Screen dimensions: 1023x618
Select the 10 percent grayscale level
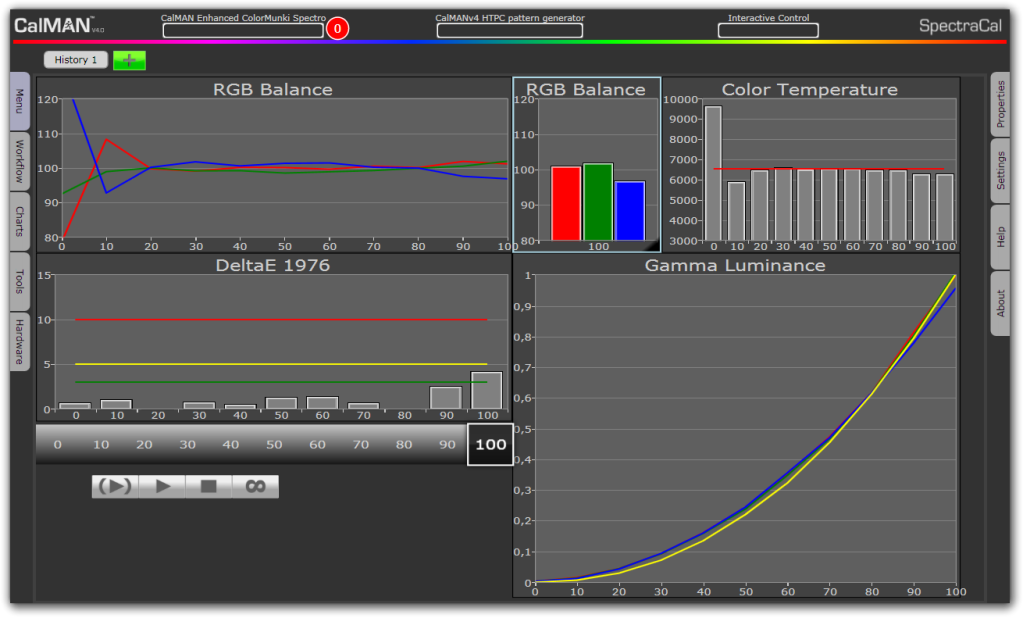click(x=101, y=444)
